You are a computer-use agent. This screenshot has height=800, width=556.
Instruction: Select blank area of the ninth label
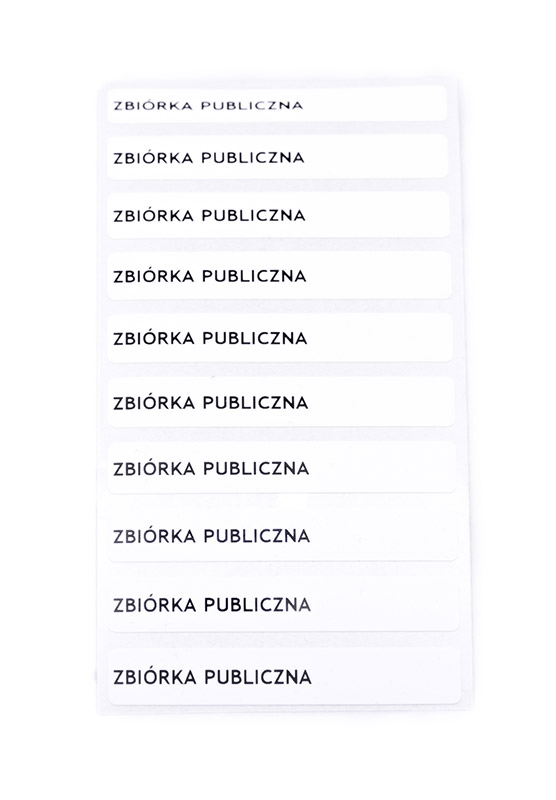(385, 604)
